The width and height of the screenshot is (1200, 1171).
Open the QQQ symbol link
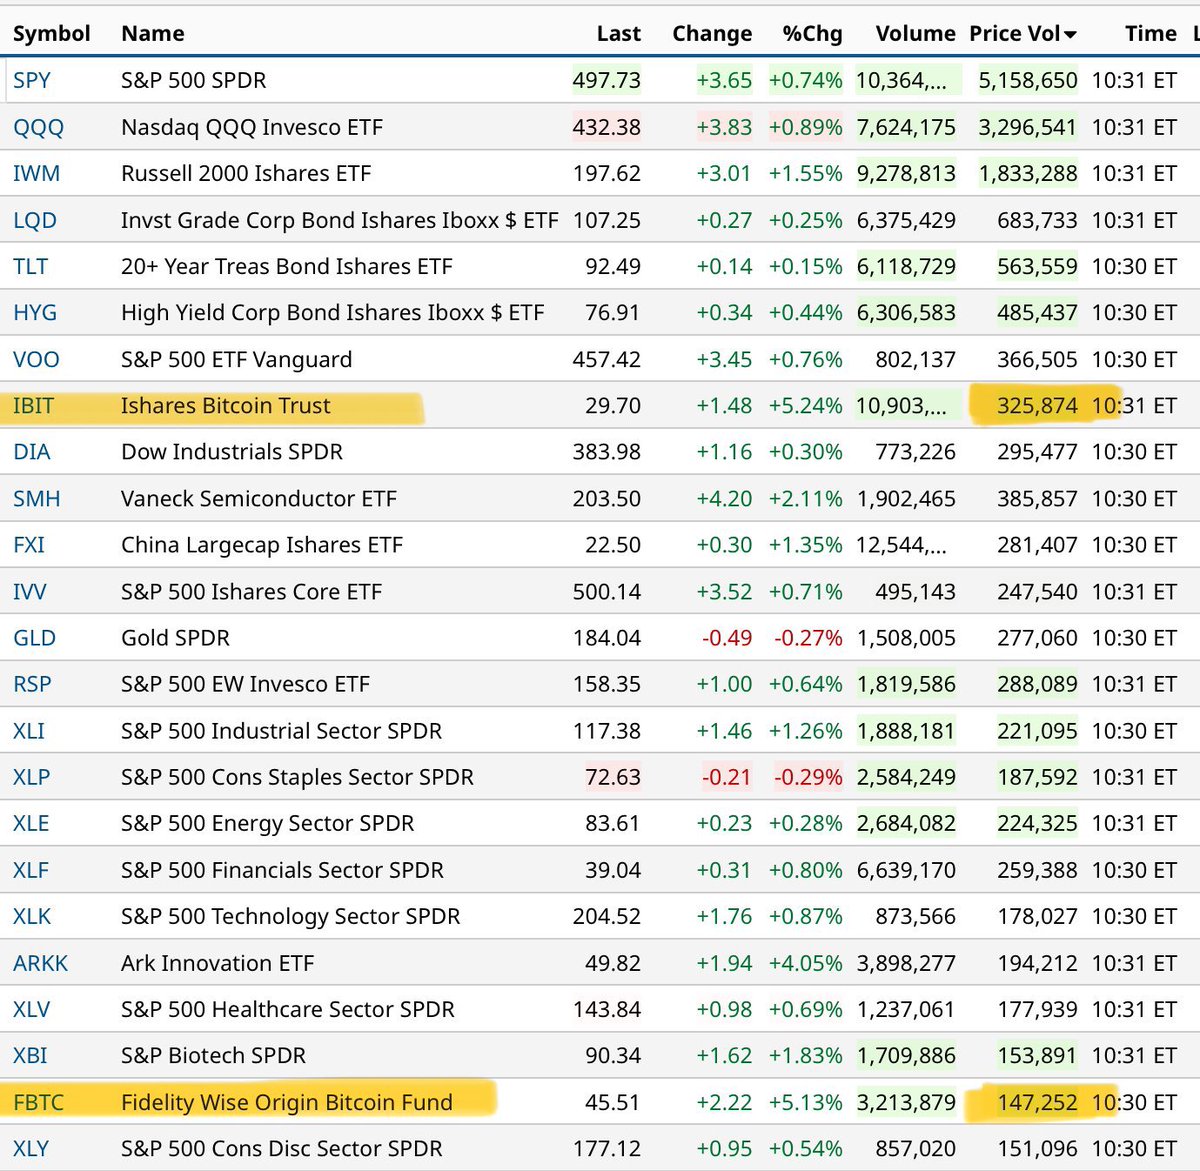click(38, 127)
